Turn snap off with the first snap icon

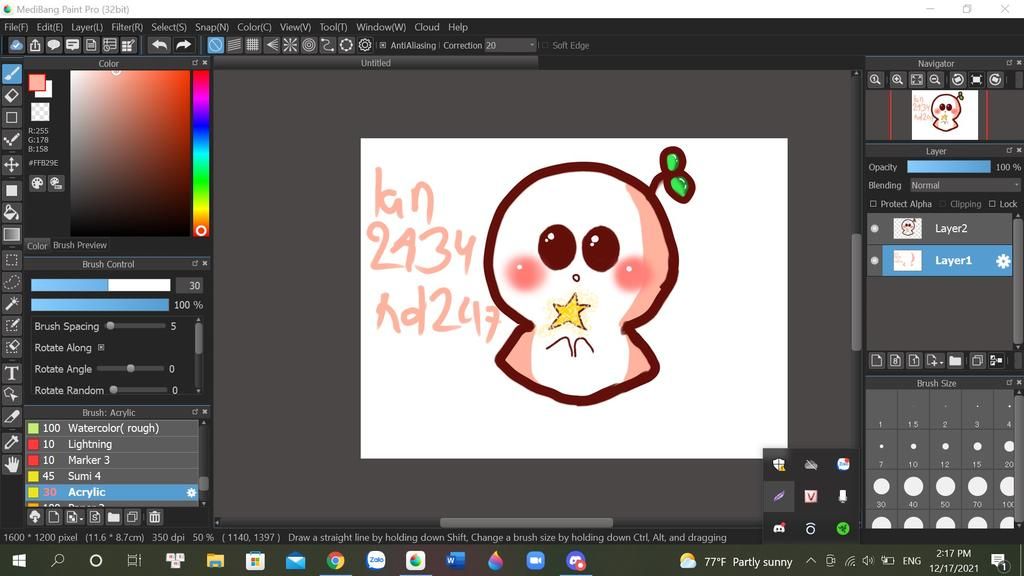[215, 45]
